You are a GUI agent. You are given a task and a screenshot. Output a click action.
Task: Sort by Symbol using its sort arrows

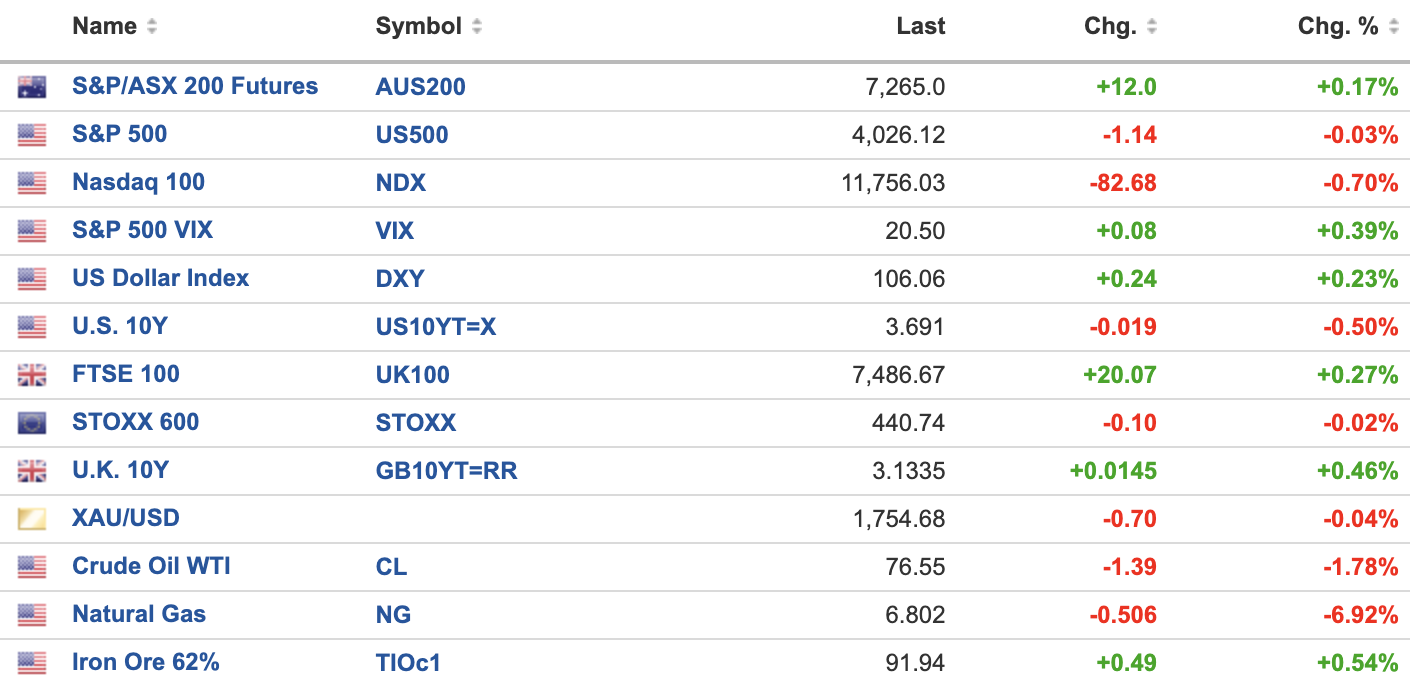click(477, 27)
